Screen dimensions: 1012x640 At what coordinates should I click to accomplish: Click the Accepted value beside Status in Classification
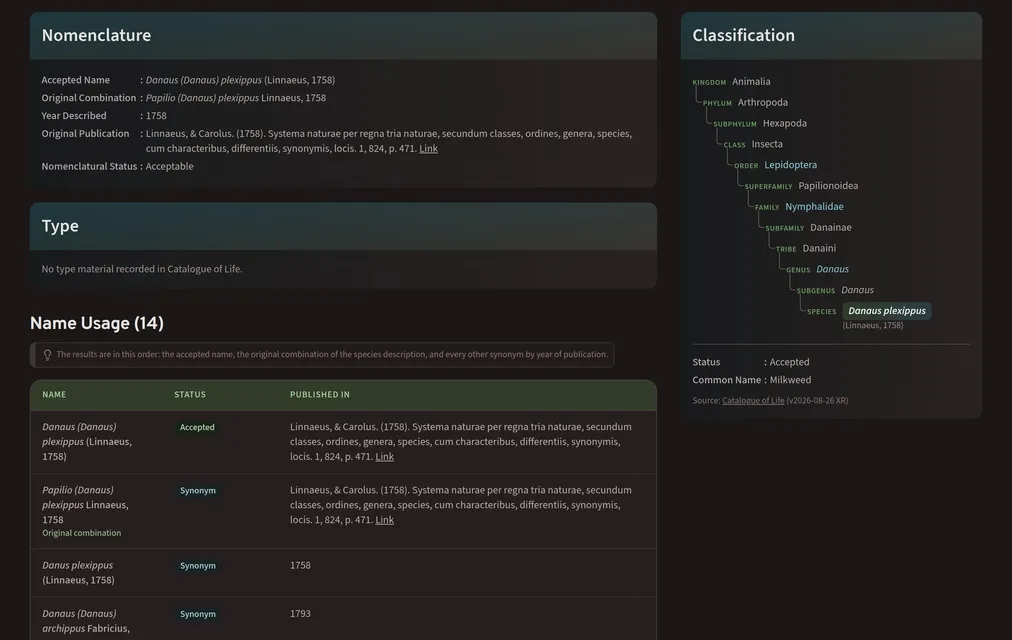coord(789,363)
